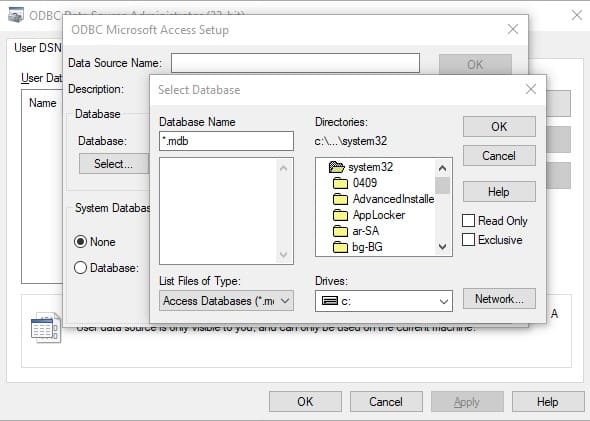The image size is (590, 421).
Task: Select the AppLocker folder icon
Action: tap(341, 215)
